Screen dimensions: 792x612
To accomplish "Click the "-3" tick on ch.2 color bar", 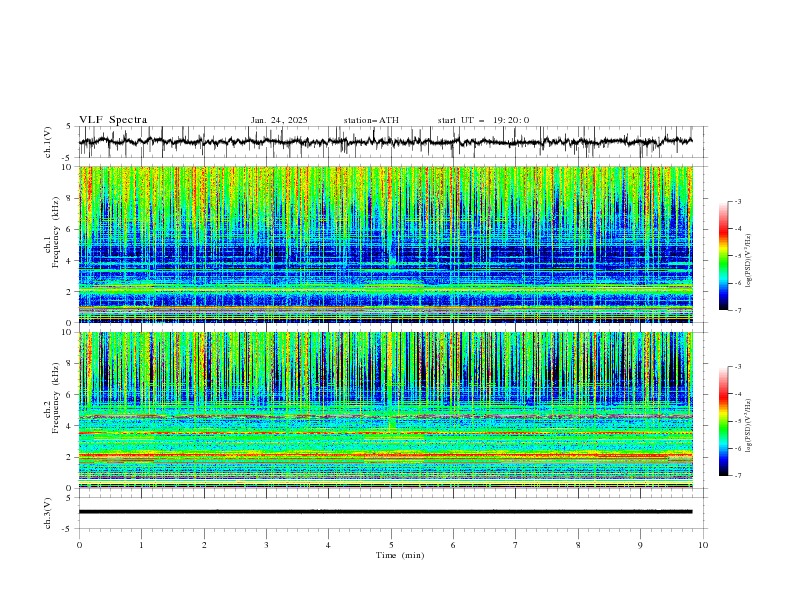I will click(738, 367).
